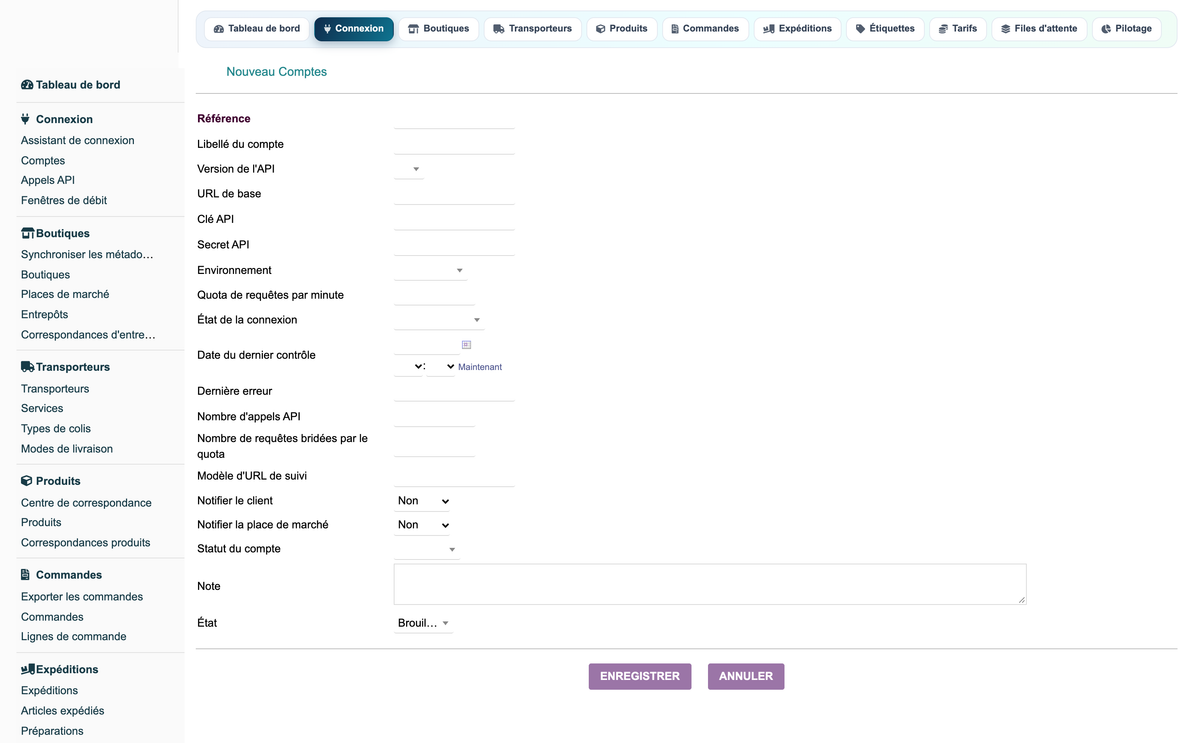The height and width of the screenshot is (743, 1200).
Task: Click the Transporteurs truck icon in sidebar
Action: pos(27,367)
